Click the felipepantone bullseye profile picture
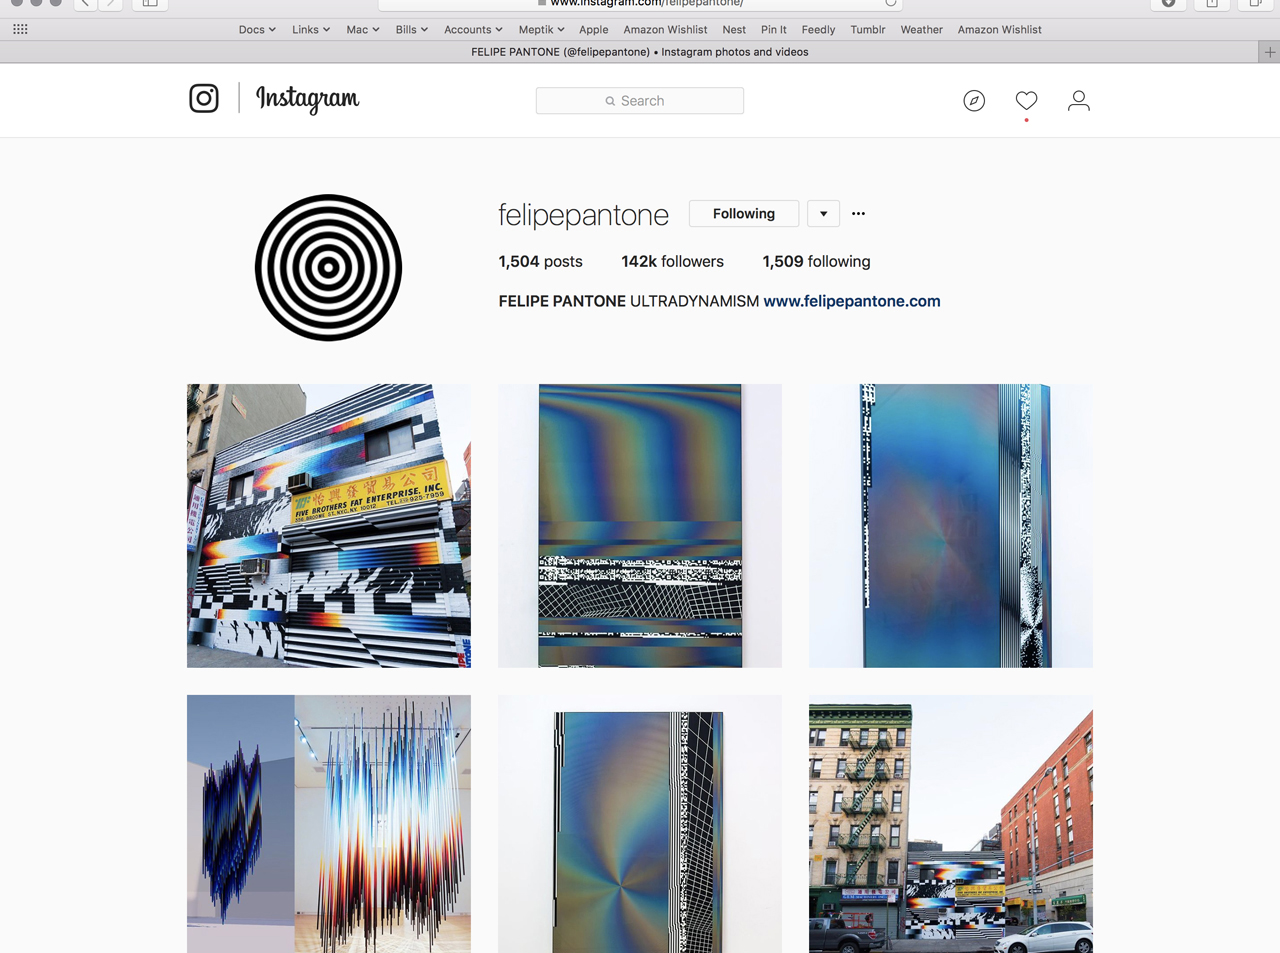The width and height of the screenshot is (1280, 953). click(x=328, y=268)
